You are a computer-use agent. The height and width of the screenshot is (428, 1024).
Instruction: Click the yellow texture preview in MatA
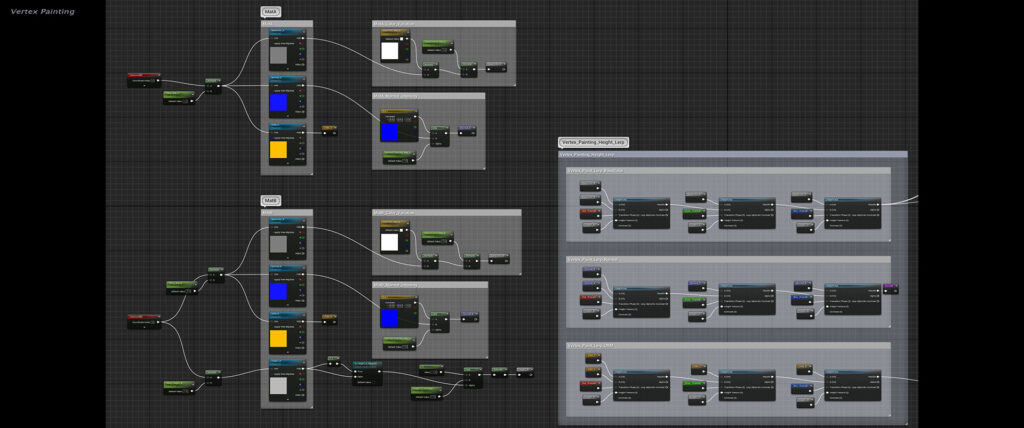(278, 150)
